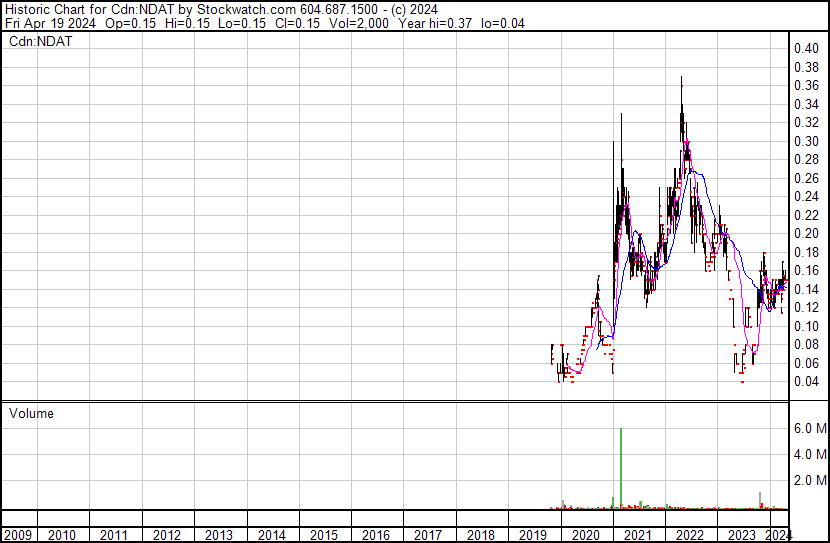This screenshot has height=543, width=830.
Task: Click the highest price peak in 2022
Action: click(x=682, y=78)
